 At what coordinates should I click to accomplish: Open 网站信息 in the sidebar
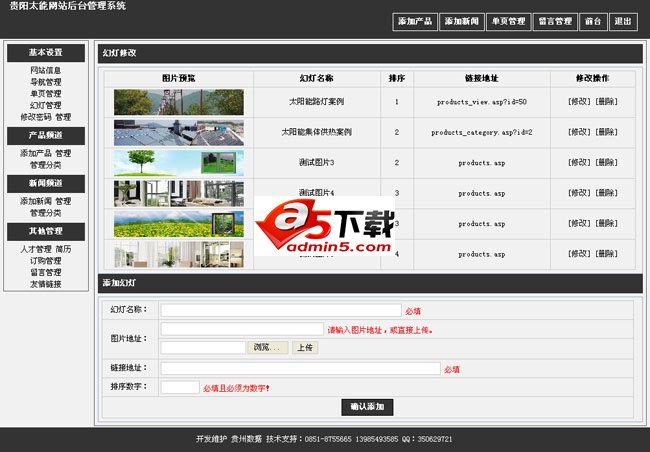pyautogui.click(x=46, y=70)
